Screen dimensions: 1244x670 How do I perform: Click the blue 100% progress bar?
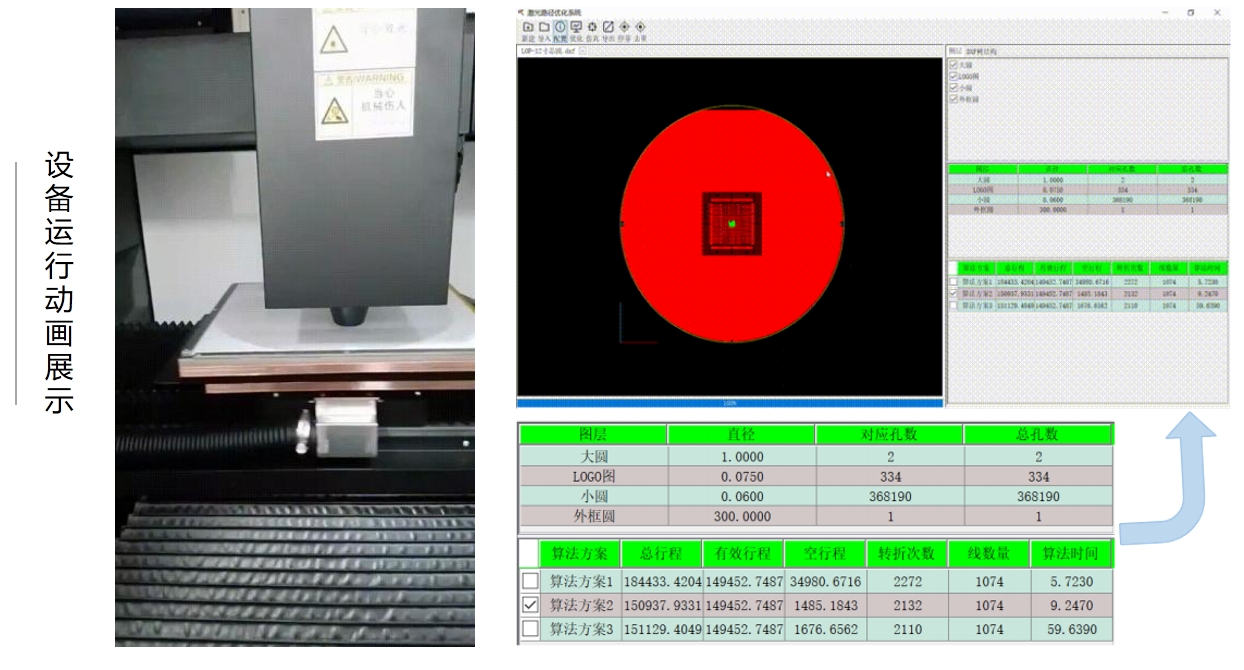[x=729, y=403]
